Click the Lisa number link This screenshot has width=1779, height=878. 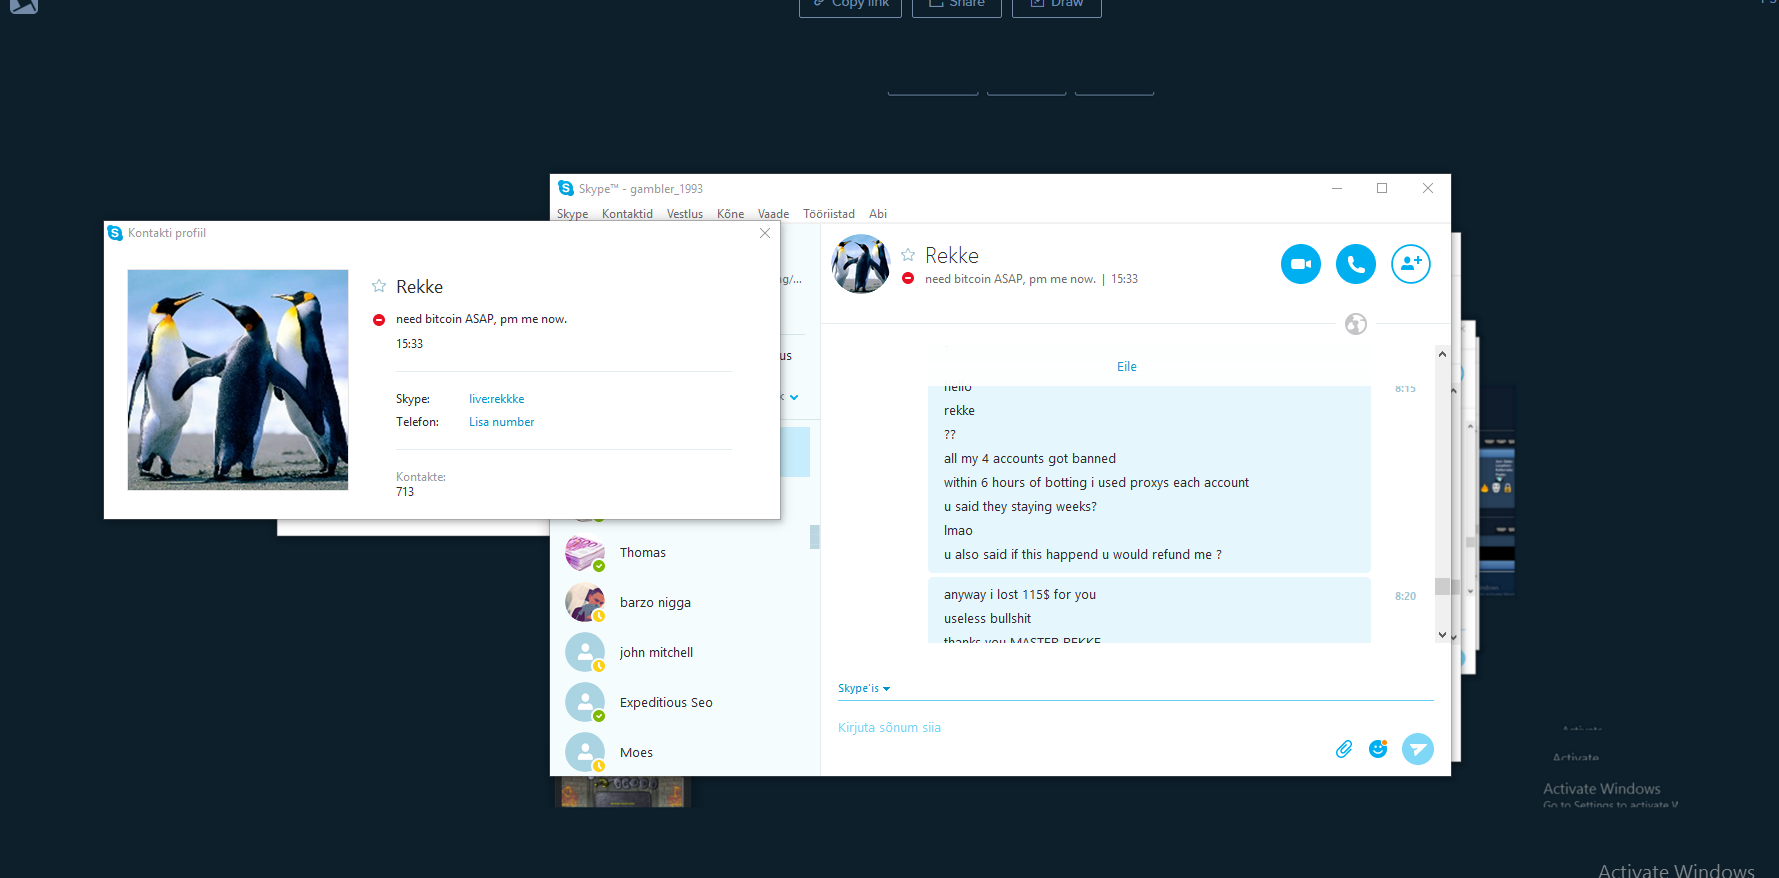pos(502,422)
